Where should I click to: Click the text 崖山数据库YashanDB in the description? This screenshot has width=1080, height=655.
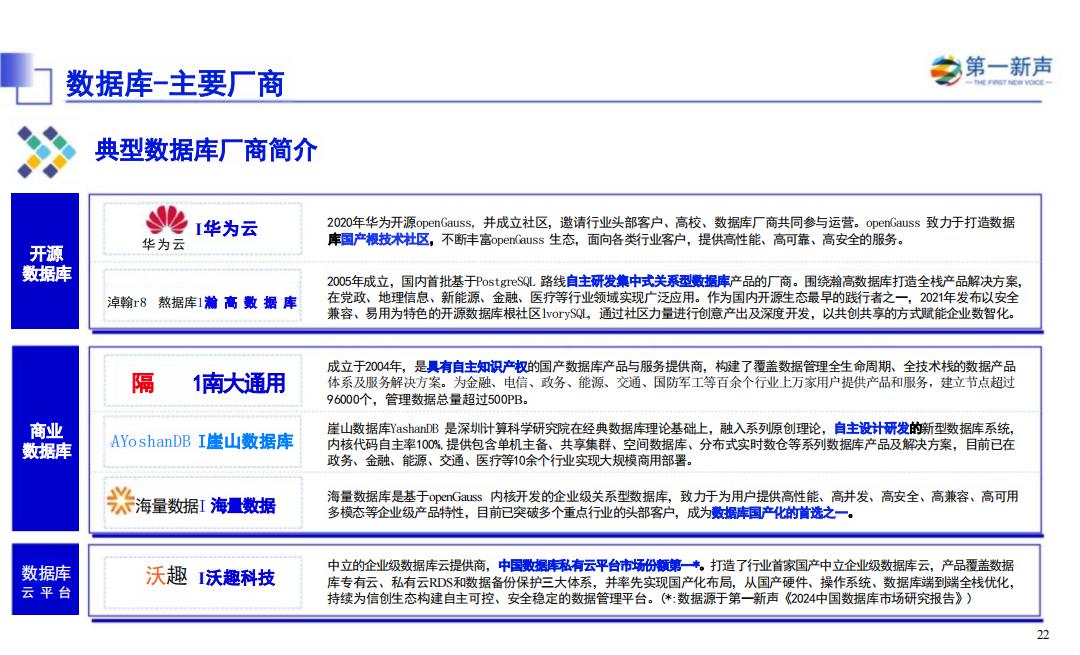click(x=382, y=428)
